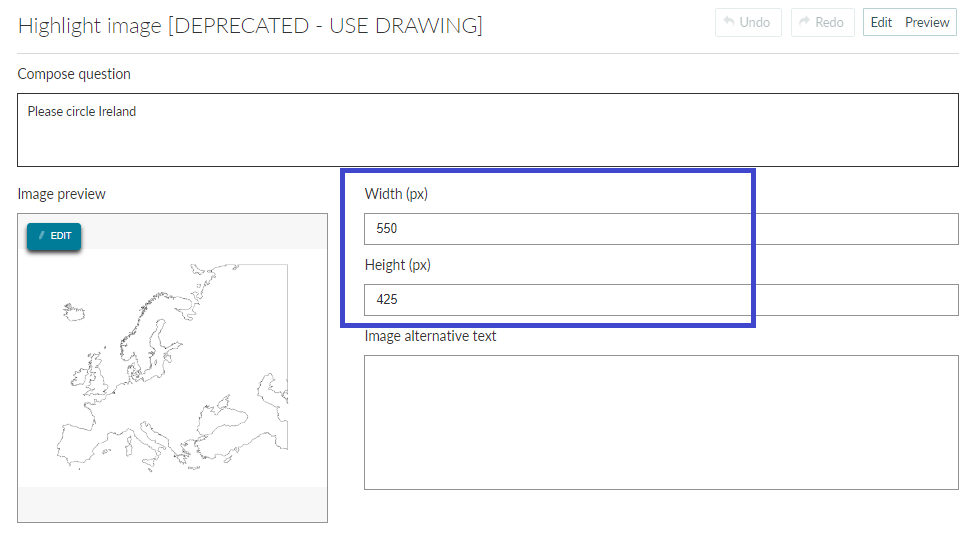Select the Height (px) input field
Image resolution: width=974 pixels, height=533 pixels.
tap(661, 299)
